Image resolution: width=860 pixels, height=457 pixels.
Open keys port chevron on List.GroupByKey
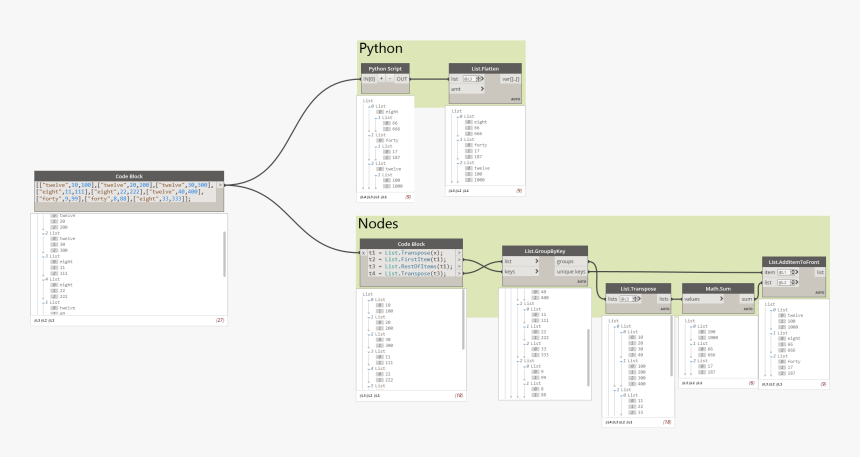[x=536, y=272]
